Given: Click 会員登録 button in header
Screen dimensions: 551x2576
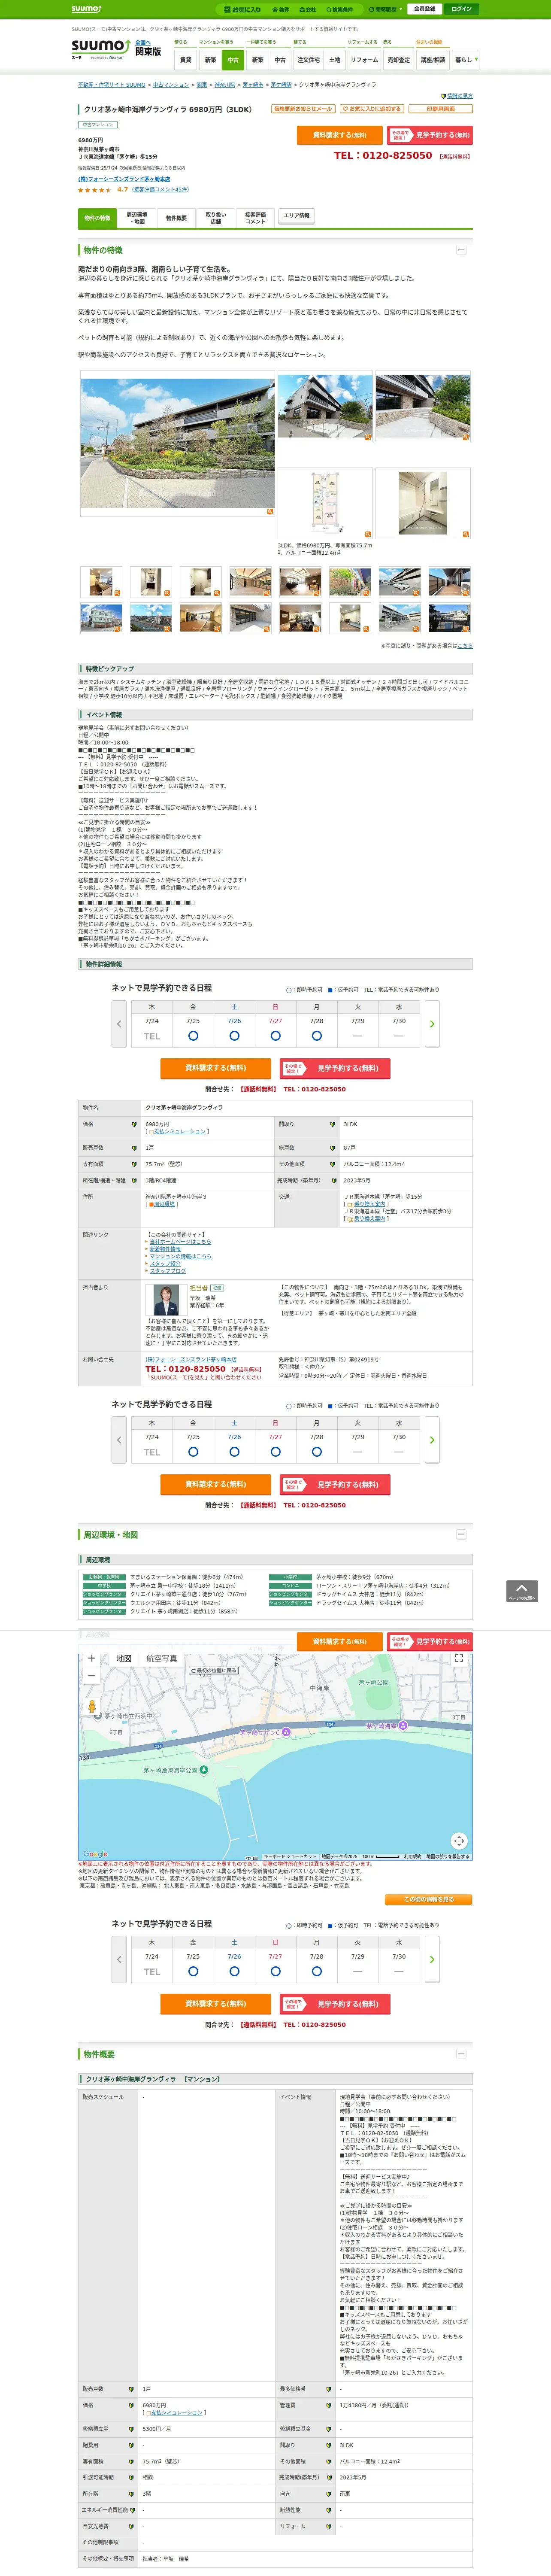Looking at the screenshot, I should coord(424,9).
